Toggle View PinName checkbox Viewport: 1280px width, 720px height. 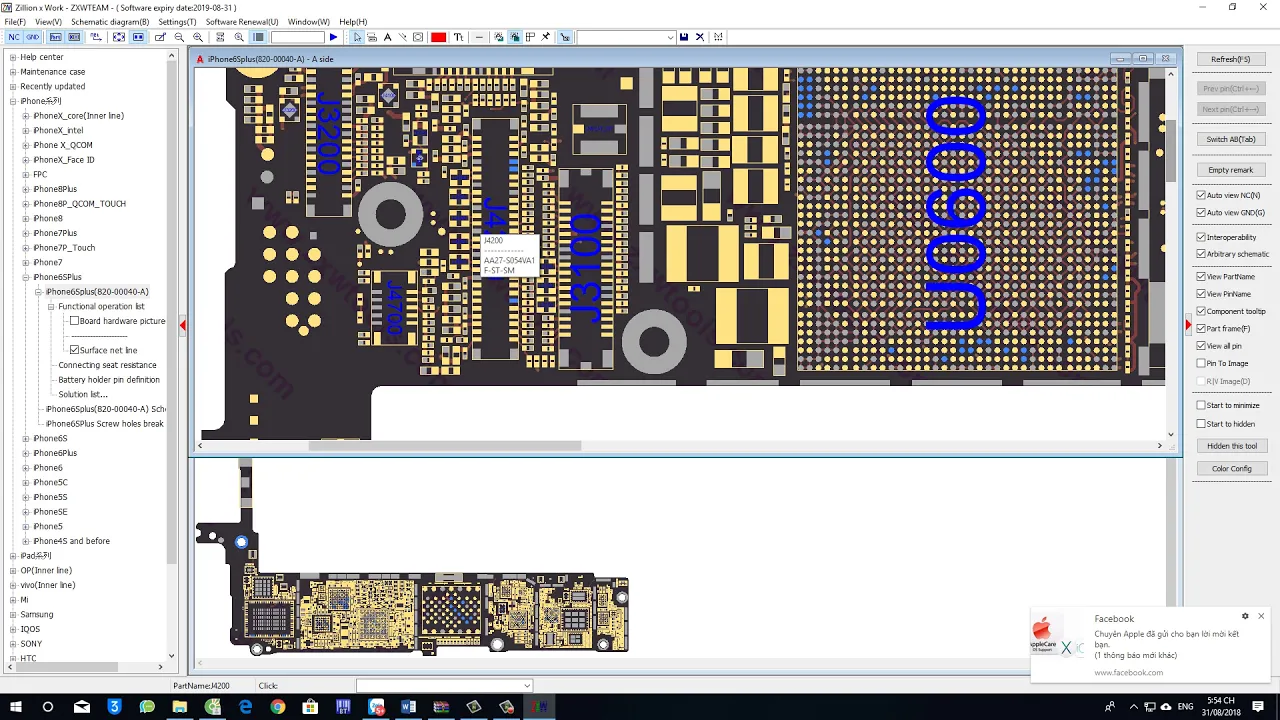click(x=1201, y=294)
